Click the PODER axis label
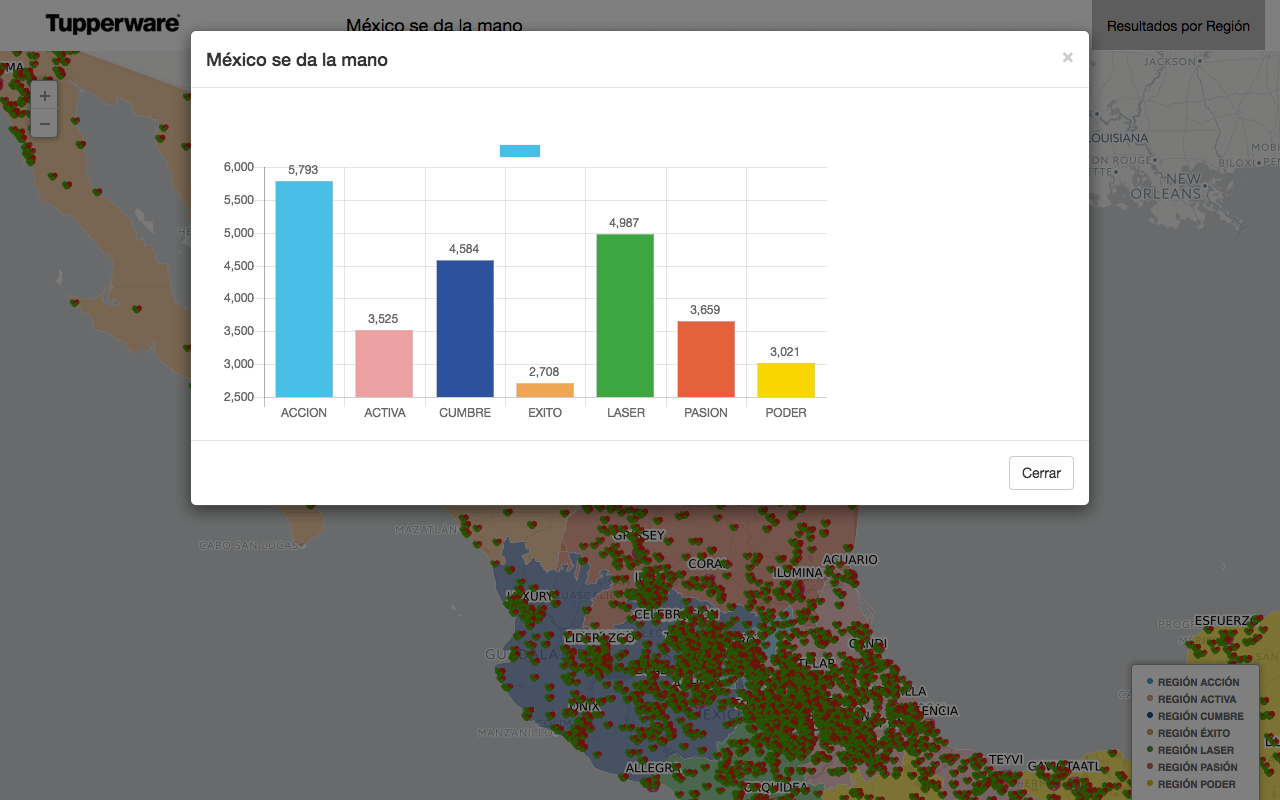Viewport: 1280px width, 800px height. tap(786, 413)
